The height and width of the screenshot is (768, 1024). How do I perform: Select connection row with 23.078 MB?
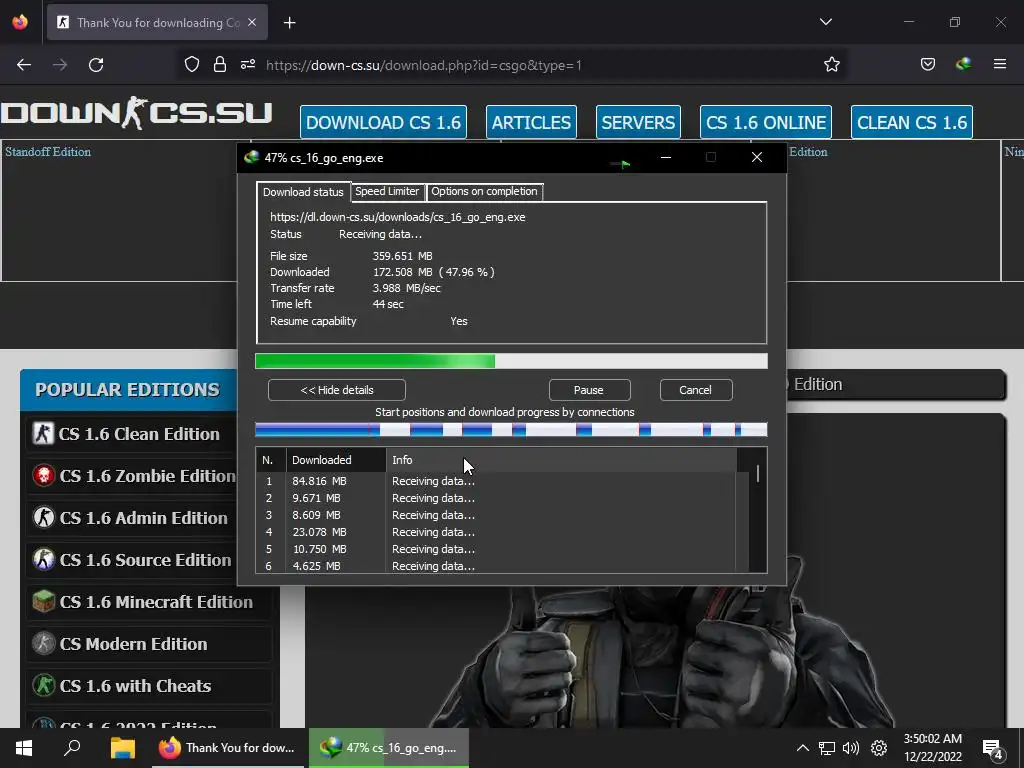click(x=496, y=532)
